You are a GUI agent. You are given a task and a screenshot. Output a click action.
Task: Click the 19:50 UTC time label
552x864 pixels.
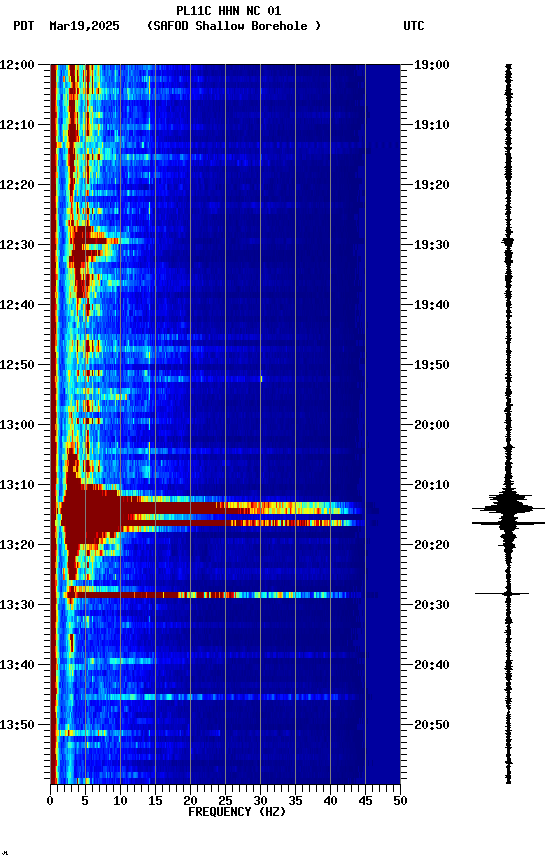(x=432, y=365)
